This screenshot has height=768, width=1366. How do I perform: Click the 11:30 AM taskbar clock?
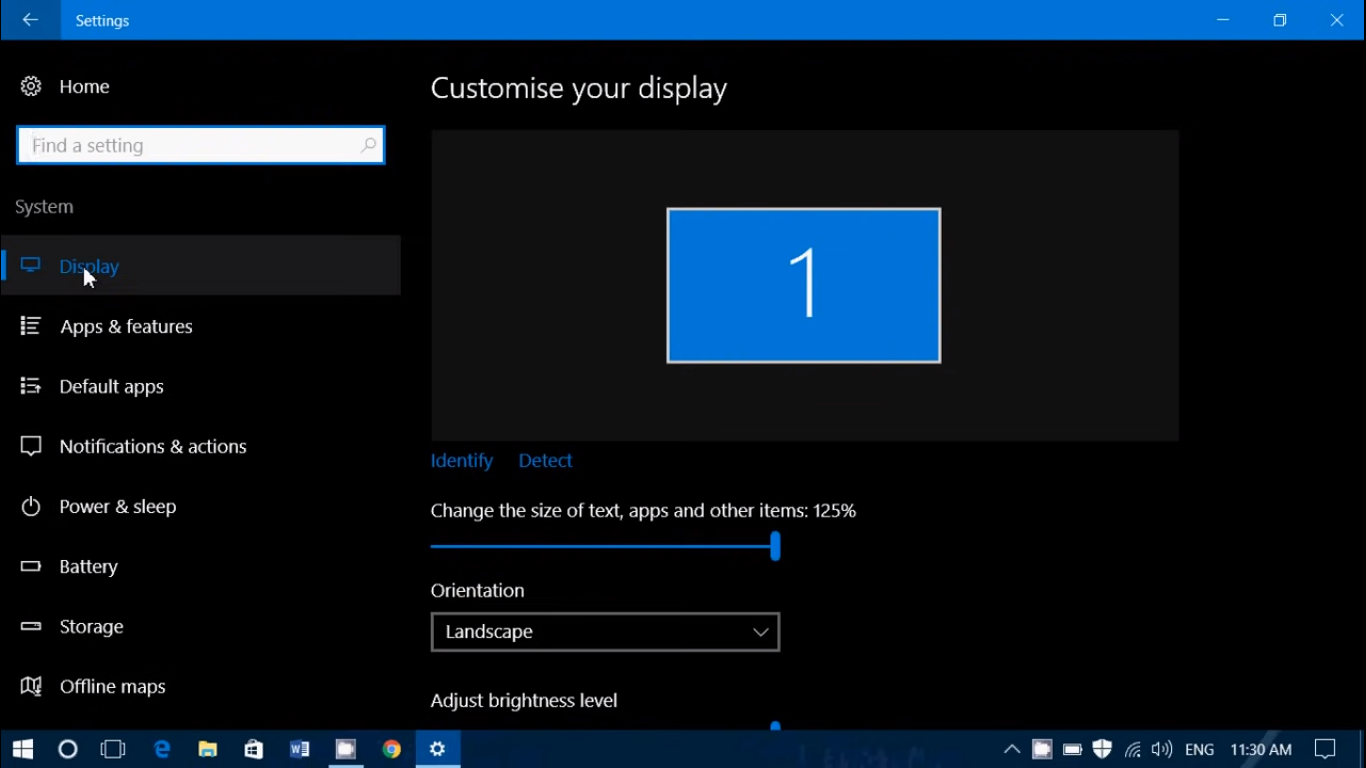1261,749
